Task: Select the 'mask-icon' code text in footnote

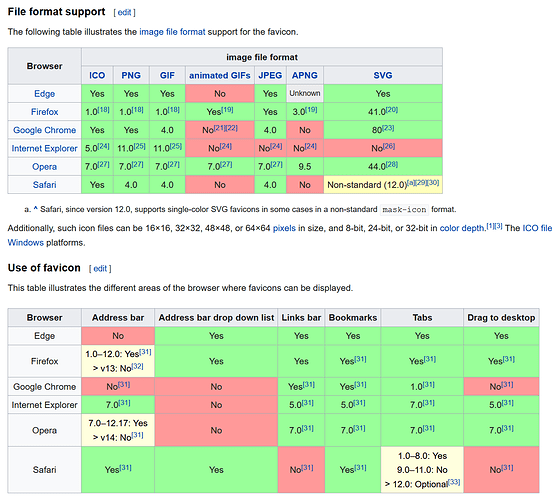Action: (404, 210)
